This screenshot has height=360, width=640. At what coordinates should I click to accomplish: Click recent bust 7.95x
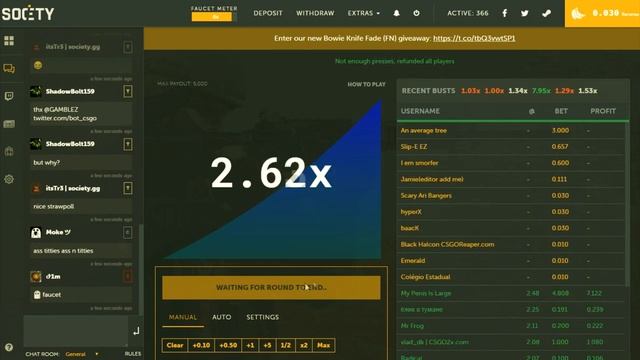pos(541,91)
